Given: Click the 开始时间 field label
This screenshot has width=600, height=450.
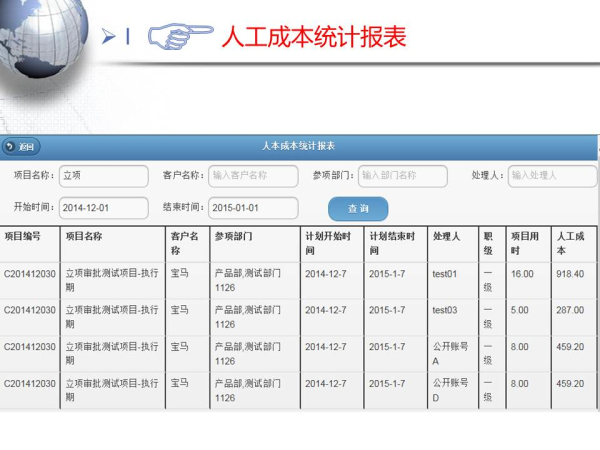Looking at the screenshot, I should click(34, 207).
